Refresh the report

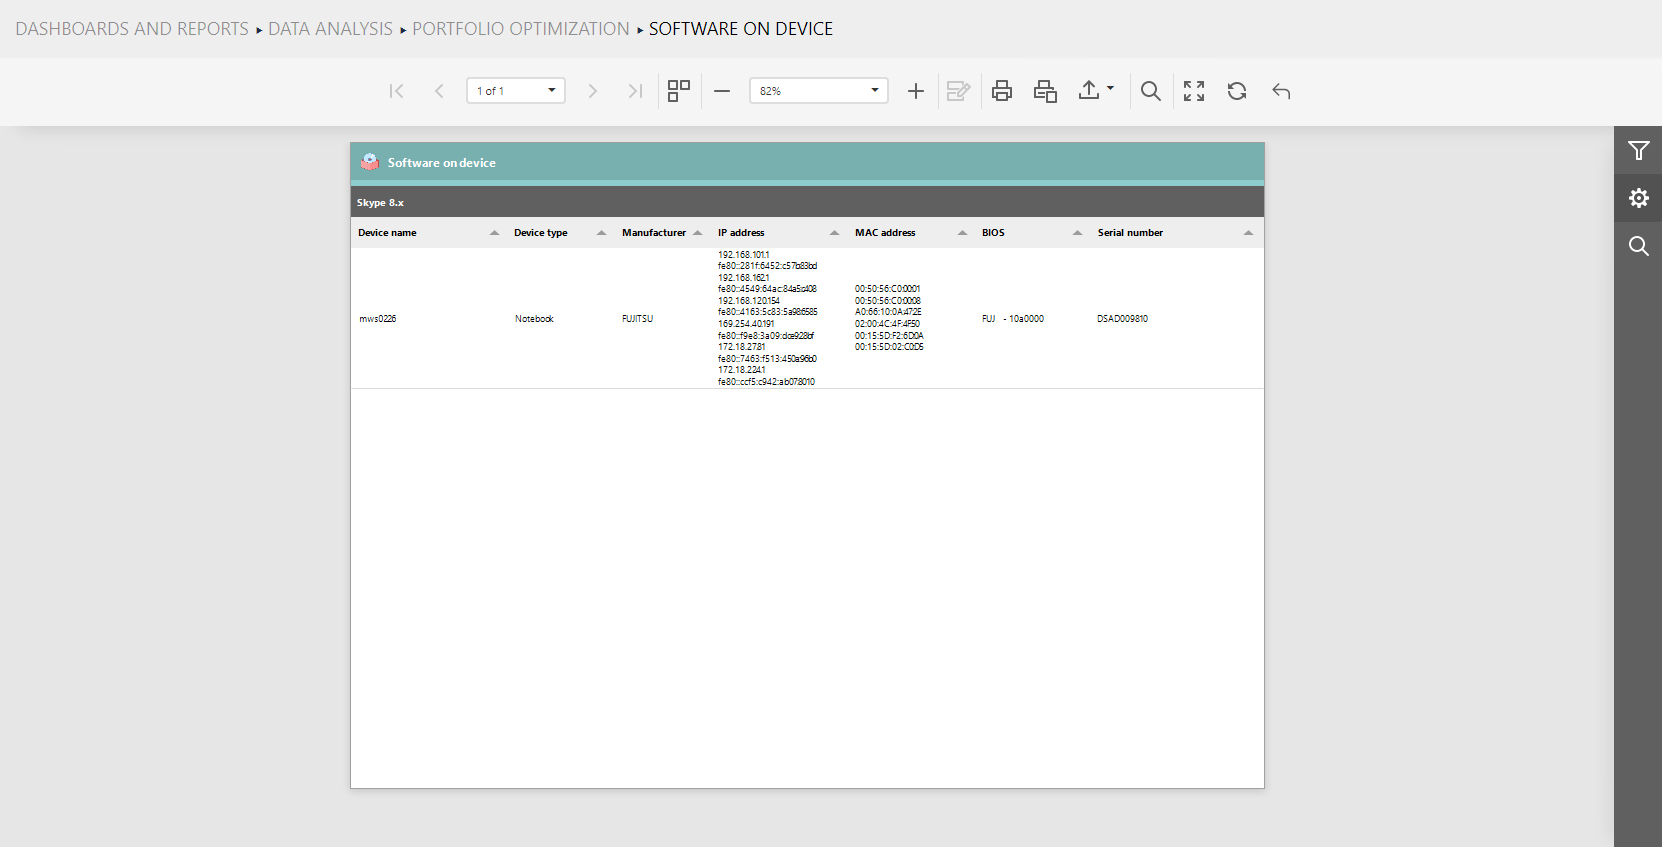tap(1237, 91)
